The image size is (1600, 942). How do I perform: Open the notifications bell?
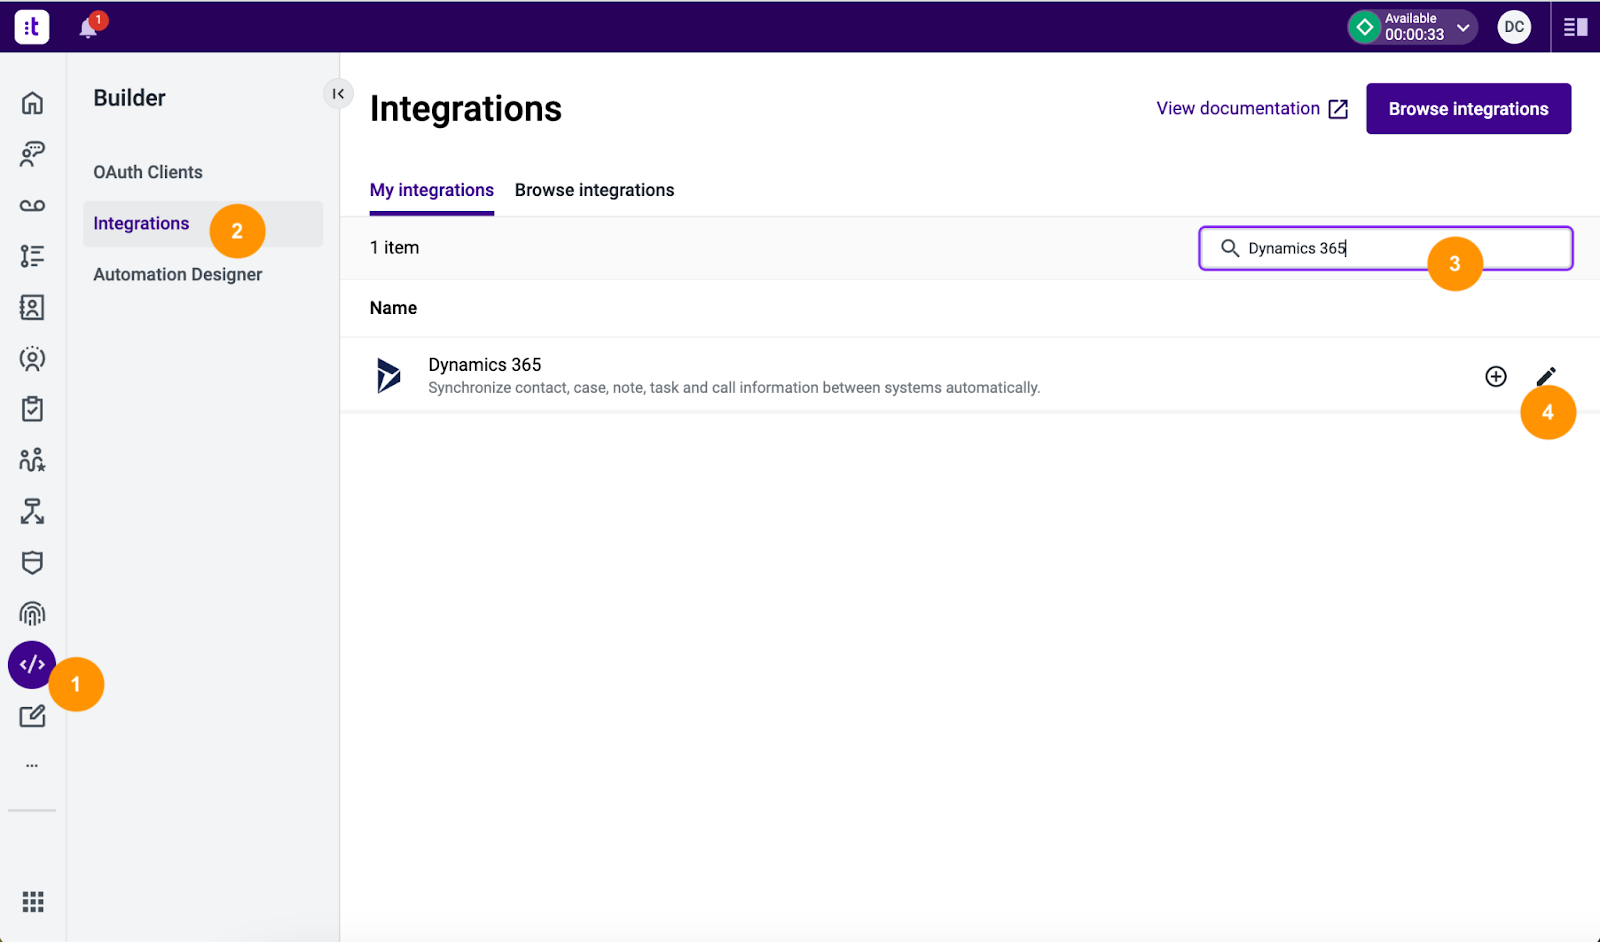pyautogui.click(x=88, y=28)
